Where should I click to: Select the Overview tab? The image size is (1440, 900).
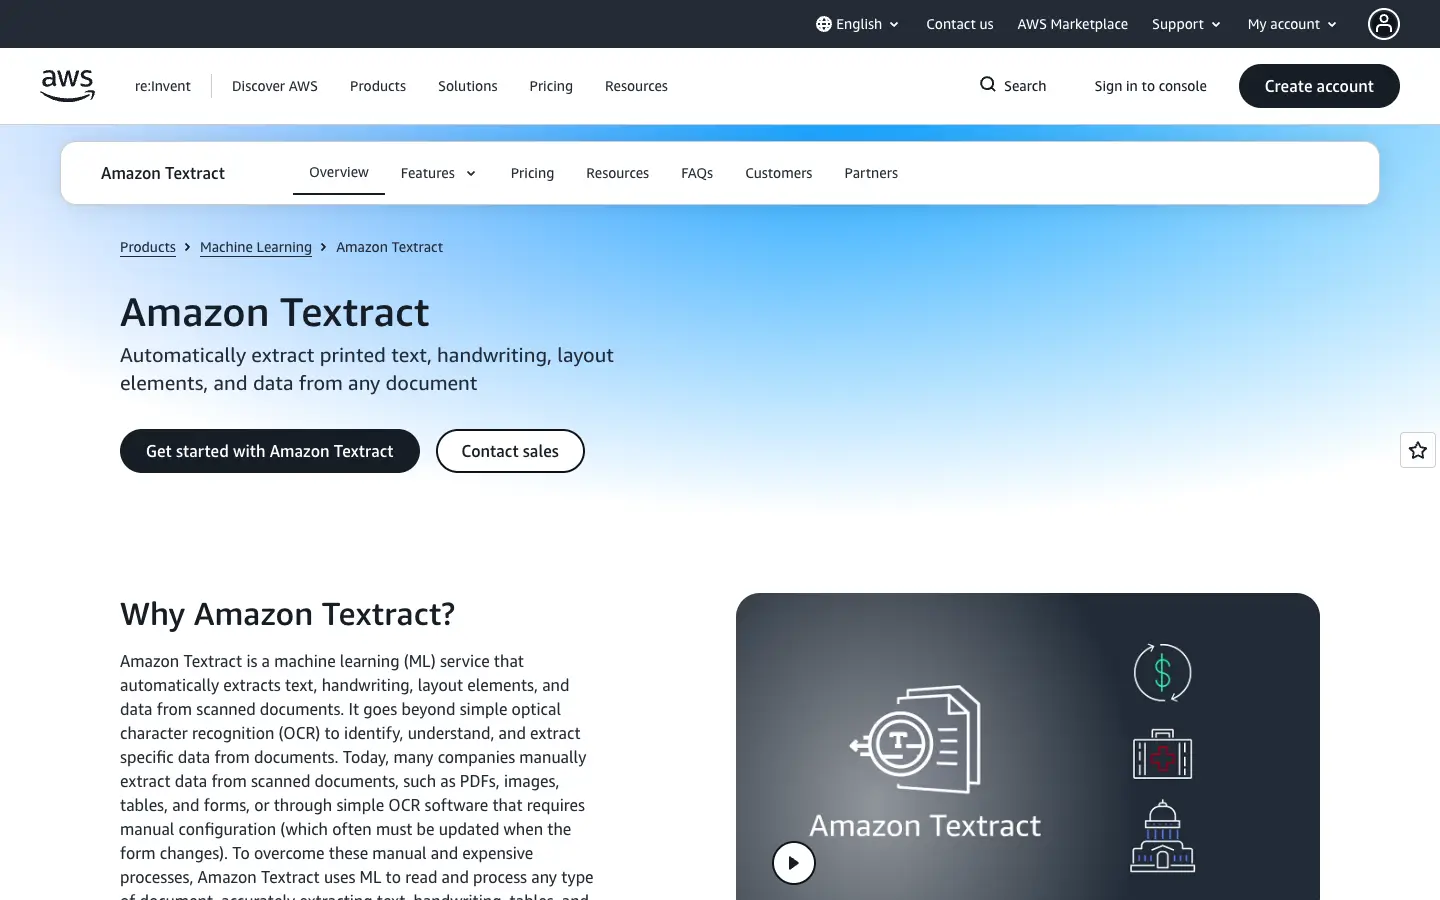point(339,172)
